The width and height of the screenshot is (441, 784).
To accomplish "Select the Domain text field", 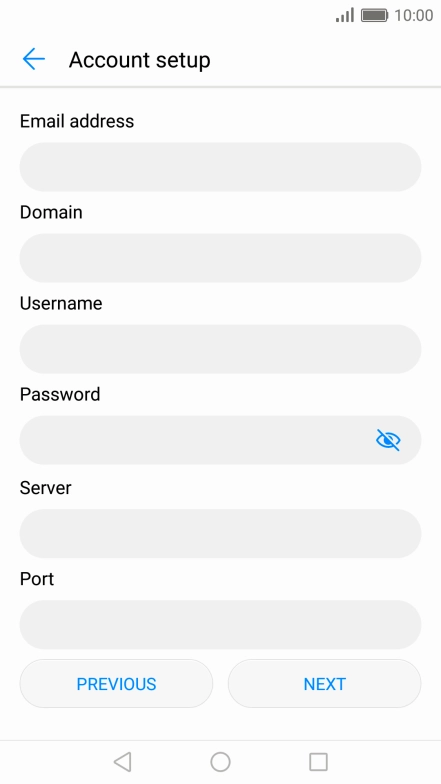I will (220, 258).
